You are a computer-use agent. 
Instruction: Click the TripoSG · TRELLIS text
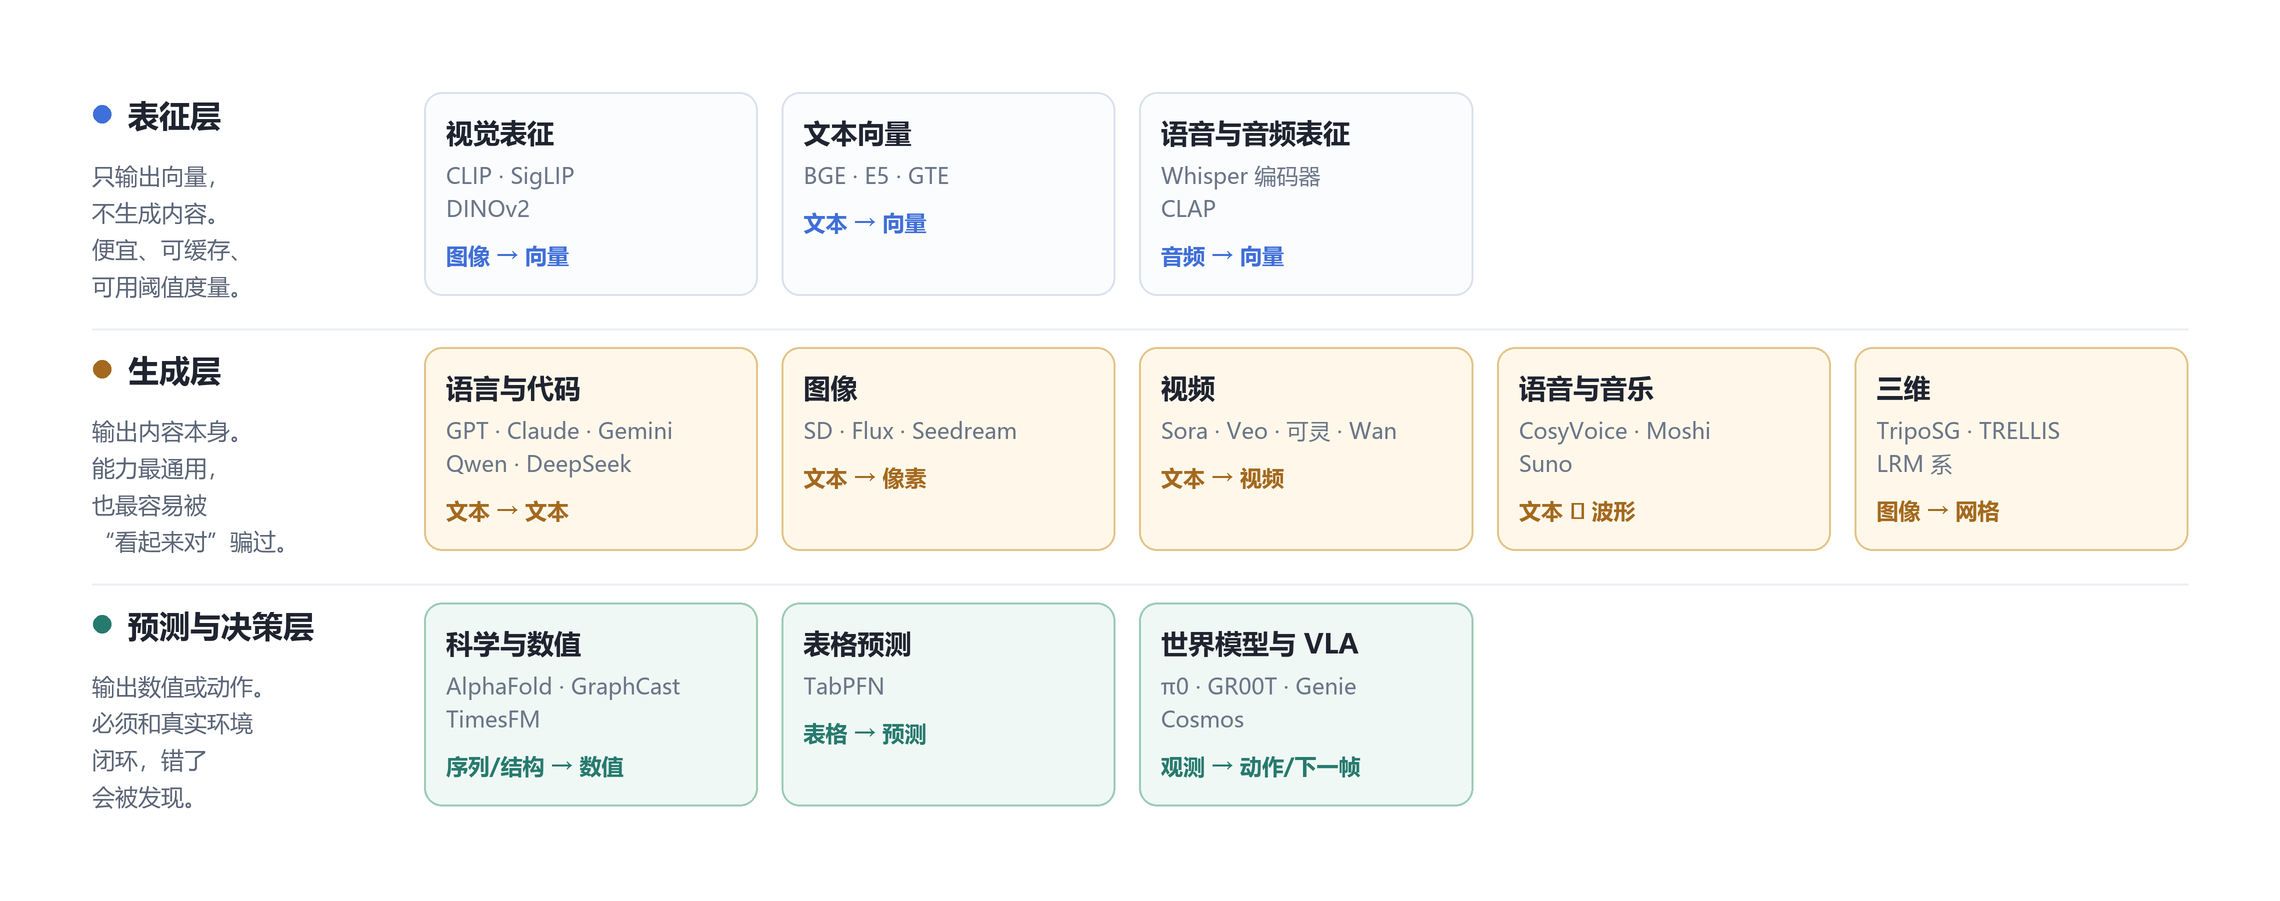click(x=1968, y=431)
